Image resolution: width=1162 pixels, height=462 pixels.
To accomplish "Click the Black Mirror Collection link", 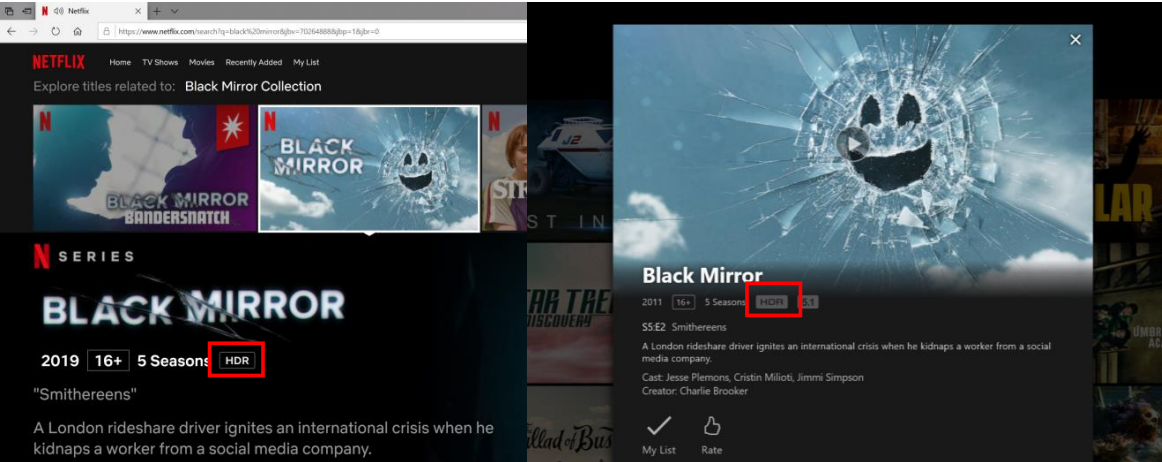I will pos(253,86).
